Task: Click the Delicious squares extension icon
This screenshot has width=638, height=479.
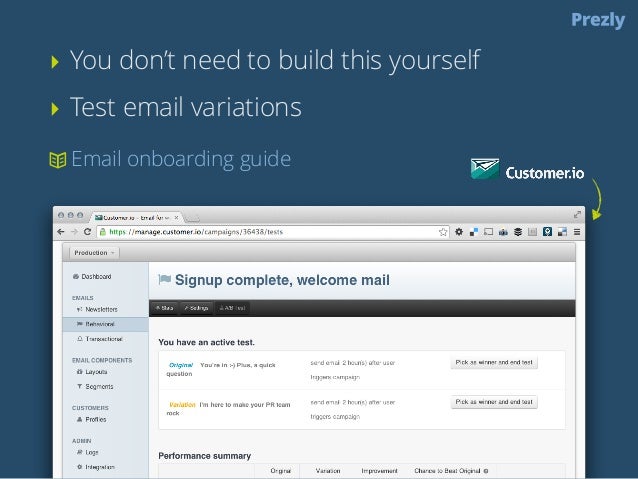Action: (x=474, y=232)
